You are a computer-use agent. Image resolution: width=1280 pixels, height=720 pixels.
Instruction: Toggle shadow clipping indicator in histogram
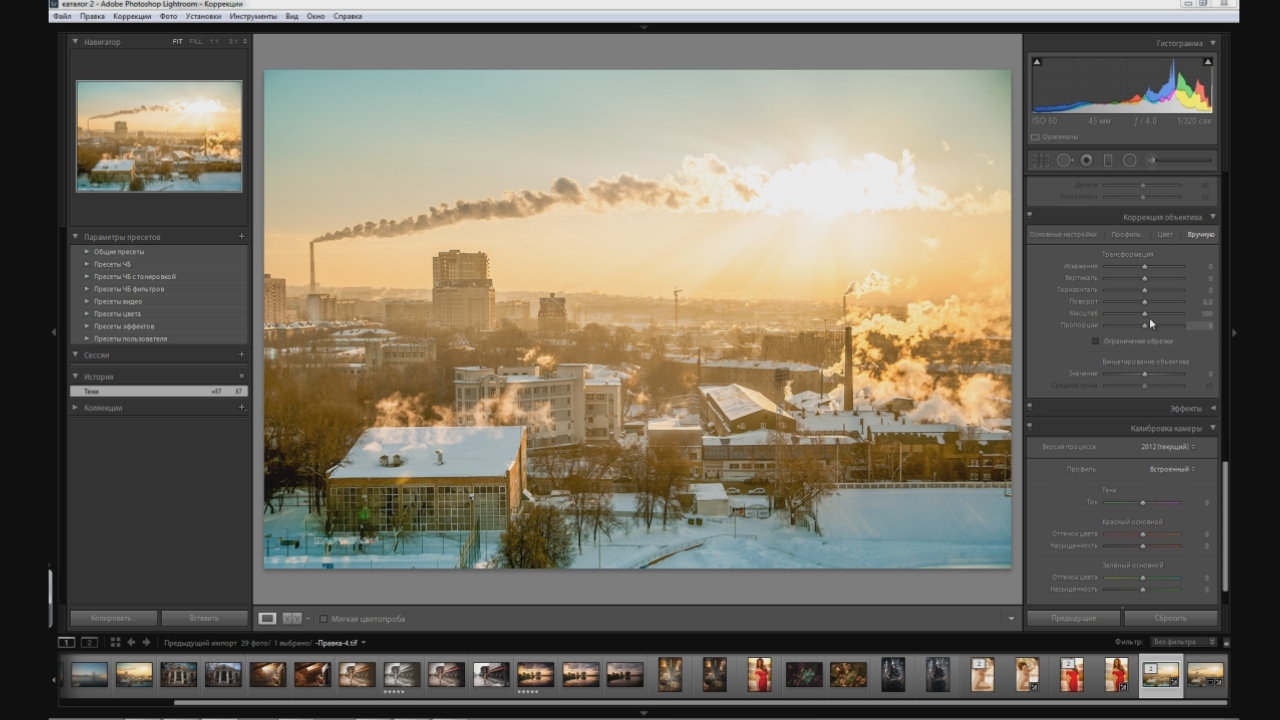tap(1036, 62)
